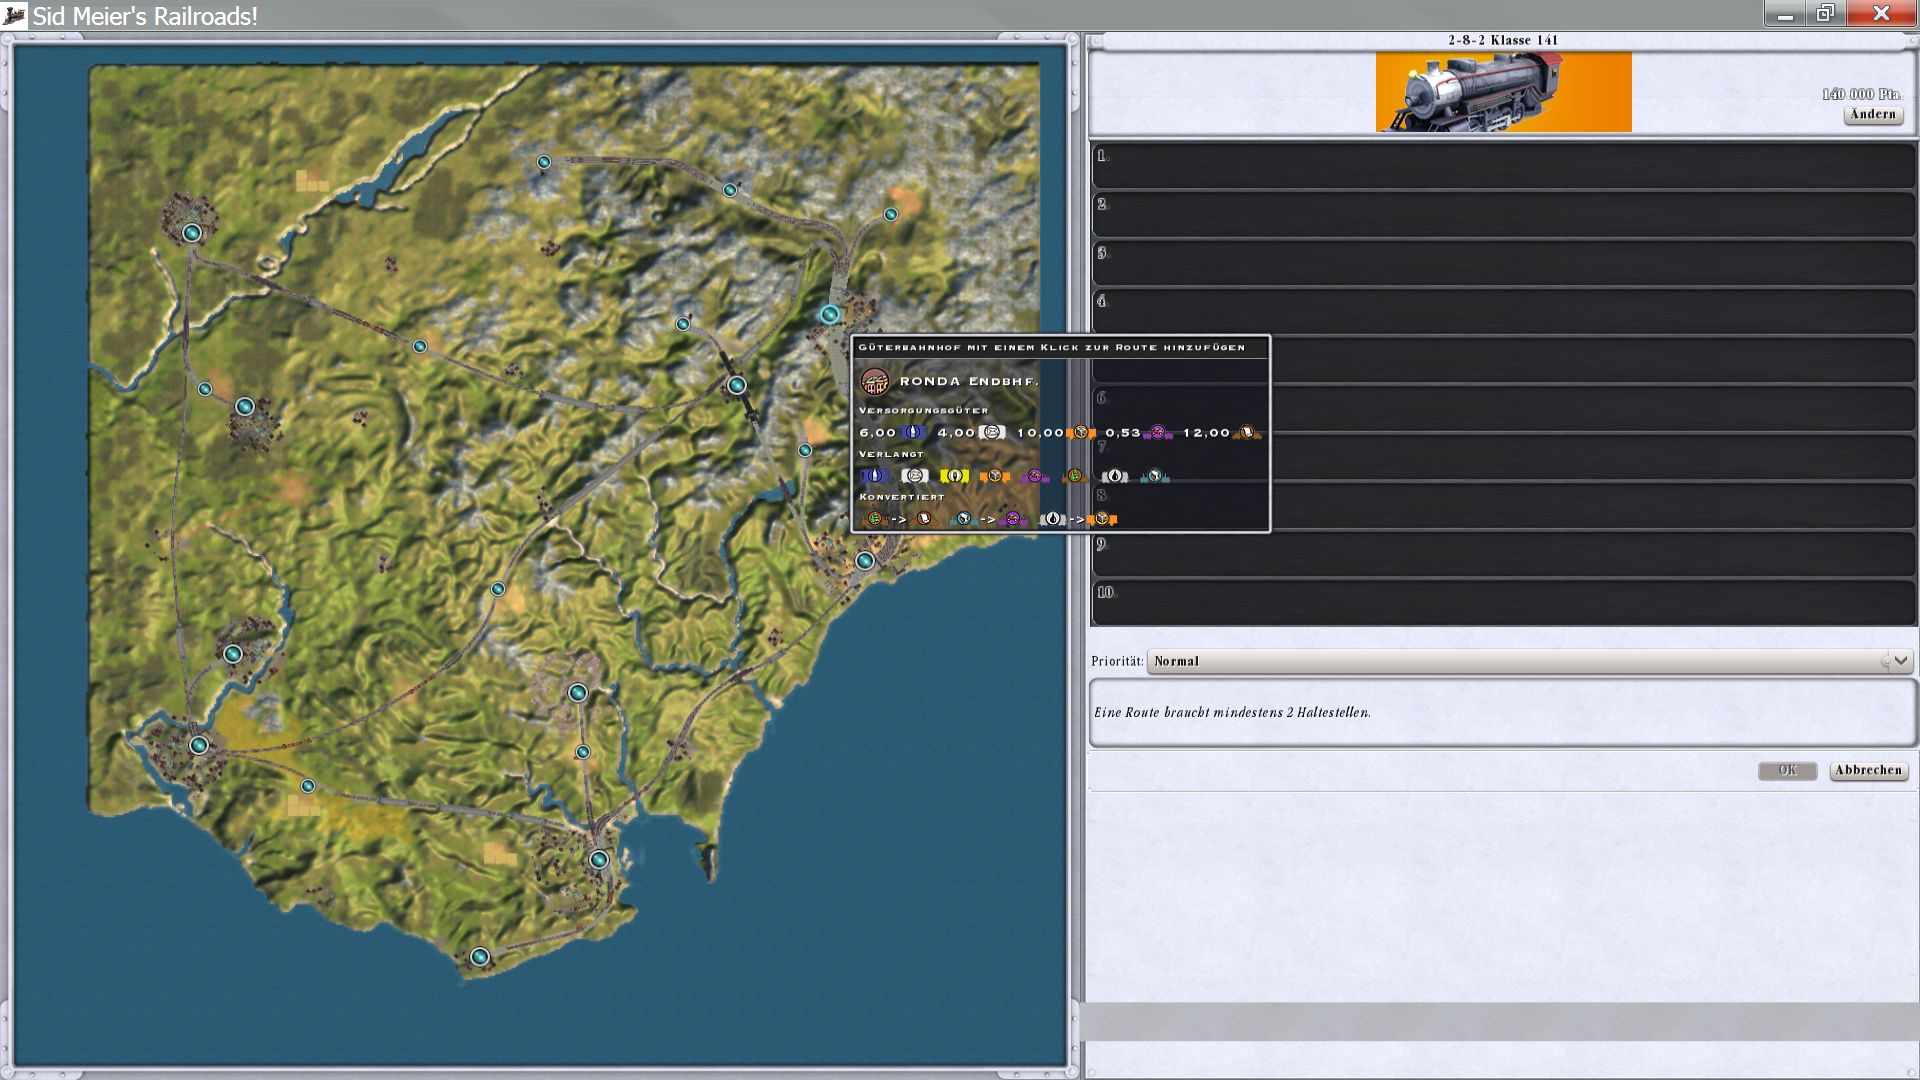Image resolution: width=1920 pixels, height=1080 pixels.
Task: Click the '2-8-2 Klasse 141' title text
Action: pyautogui.click(x=1503, y=40)
